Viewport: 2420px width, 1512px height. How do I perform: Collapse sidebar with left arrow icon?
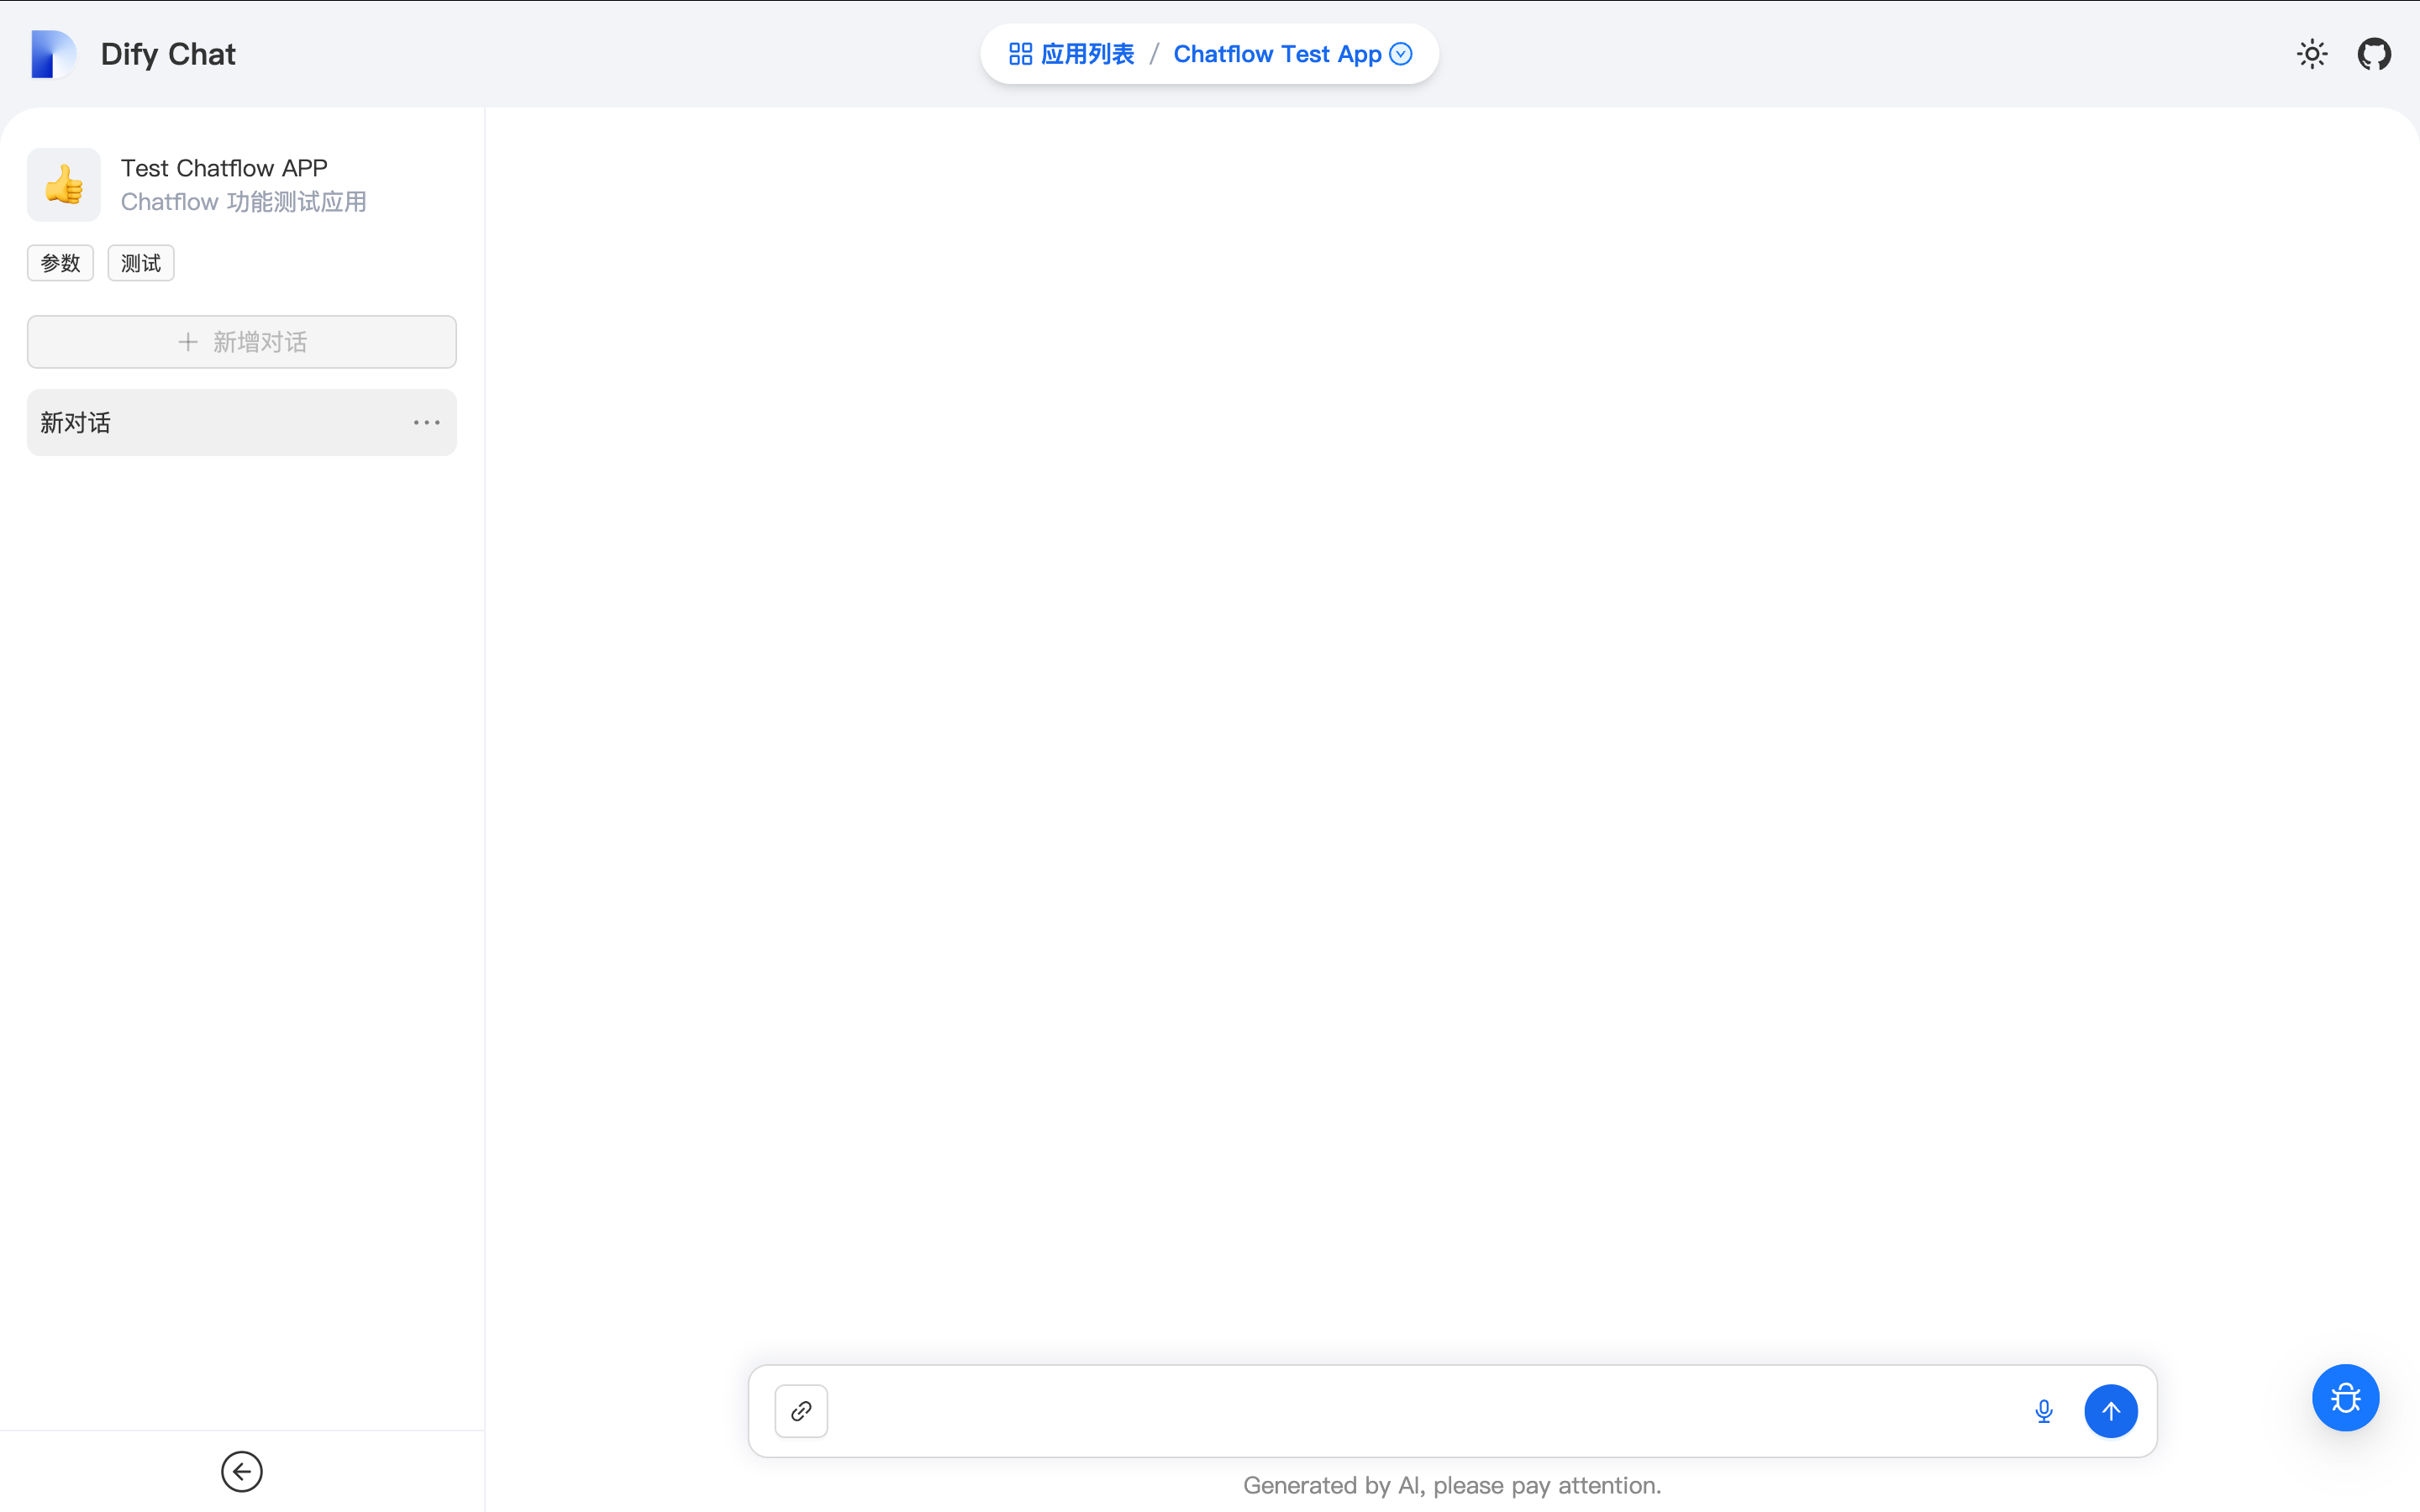click(x=241, y=1471)
